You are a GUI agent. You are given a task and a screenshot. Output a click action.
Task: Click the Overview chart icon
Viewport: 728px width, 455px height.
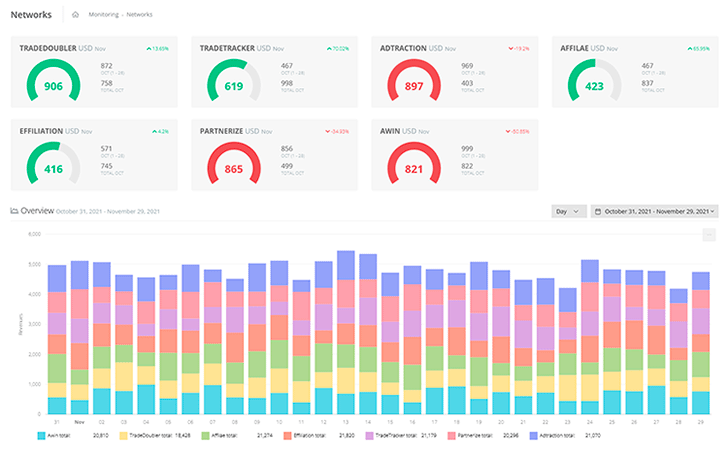[x=14, y=211]
